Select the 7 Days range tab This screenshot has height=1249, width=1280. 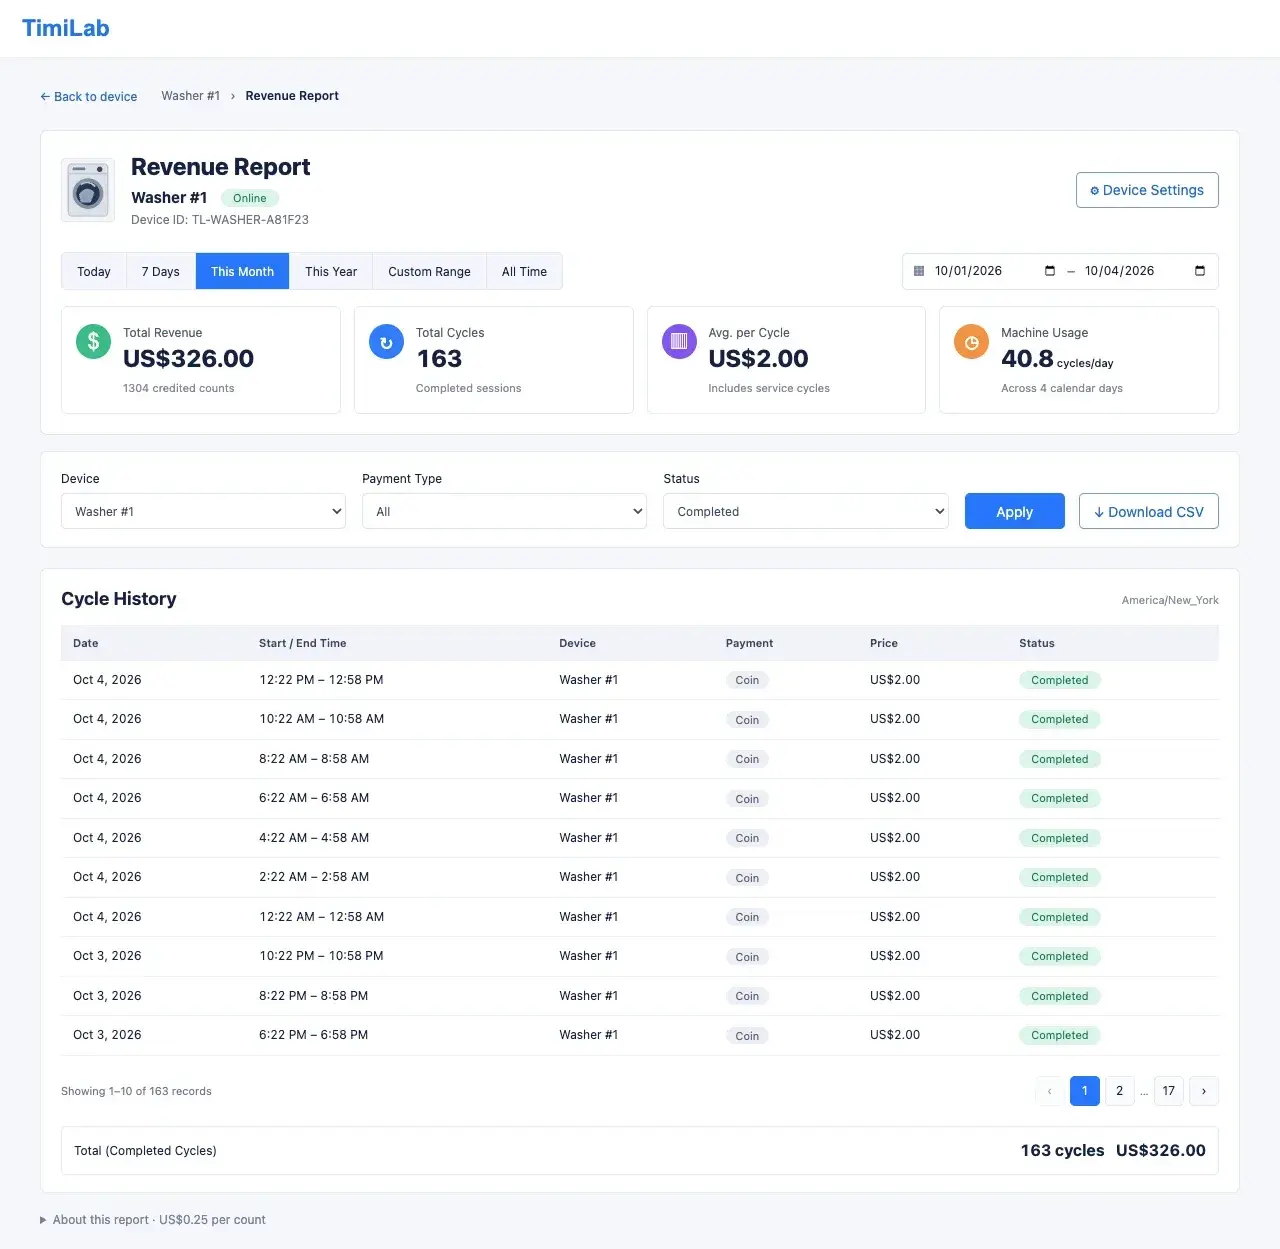pyautogui.click(x=161, y=272)
